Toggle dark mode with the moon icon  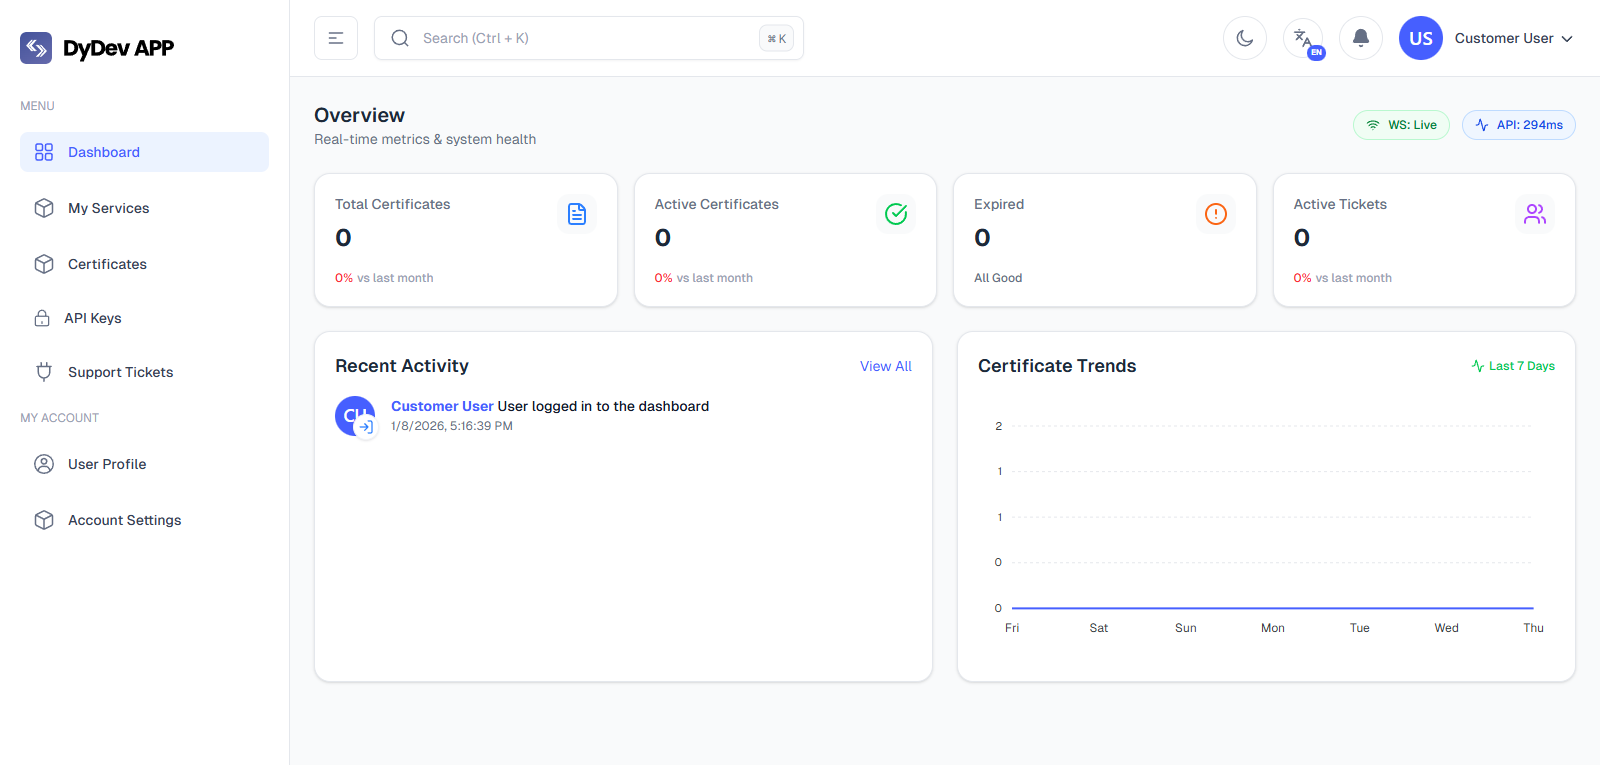tap(1244, 38)
